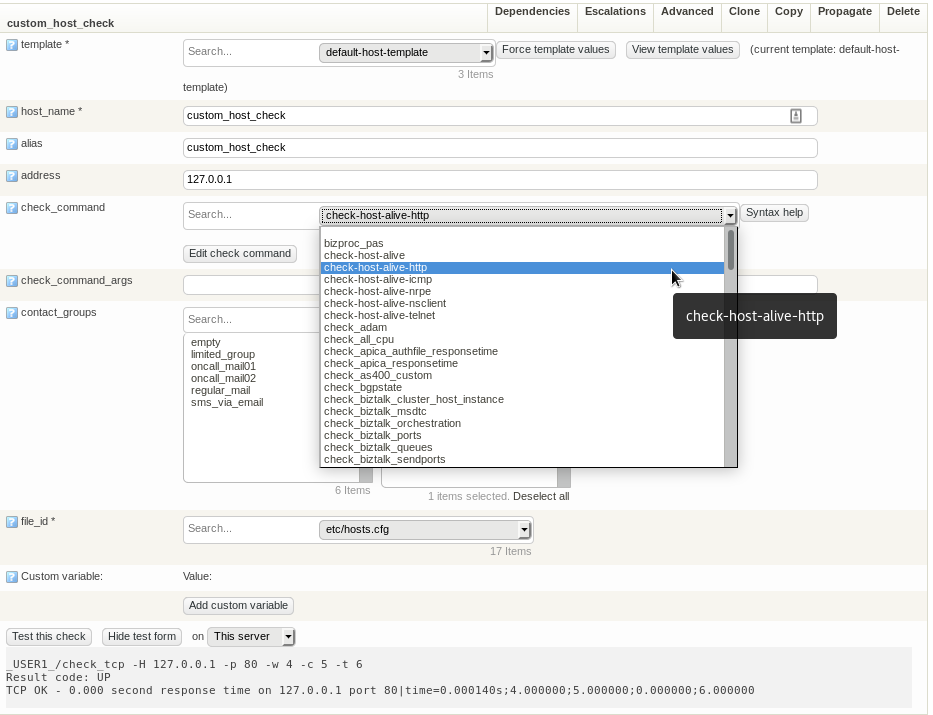Click Force template values button

click(x=556, y=50)
